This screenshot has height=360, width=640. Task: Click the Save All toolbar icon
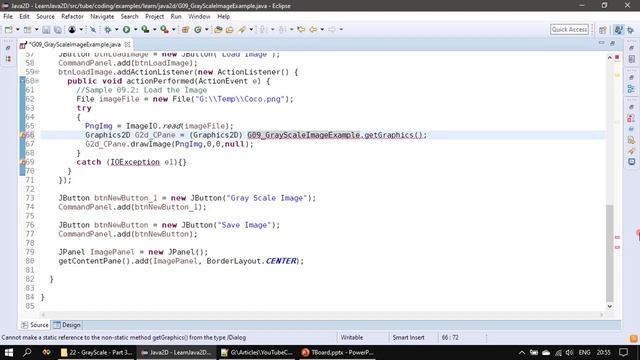click(58, 29)
